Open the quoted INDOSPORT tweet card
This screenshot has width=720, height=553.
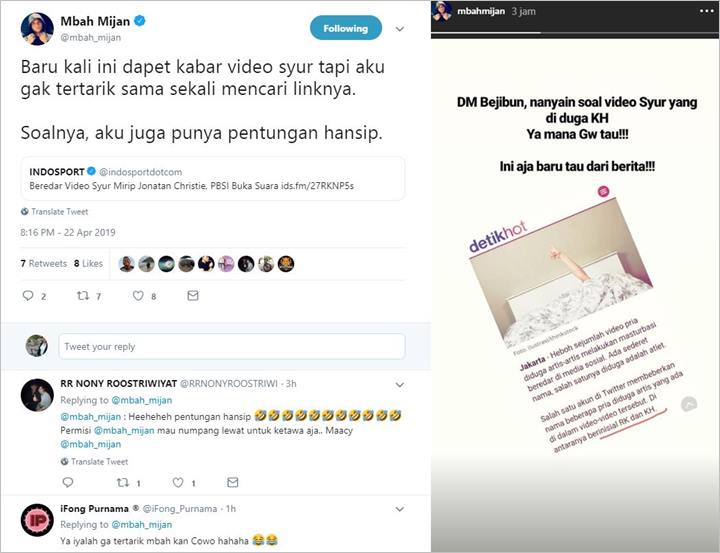click(x=213, y=179)
